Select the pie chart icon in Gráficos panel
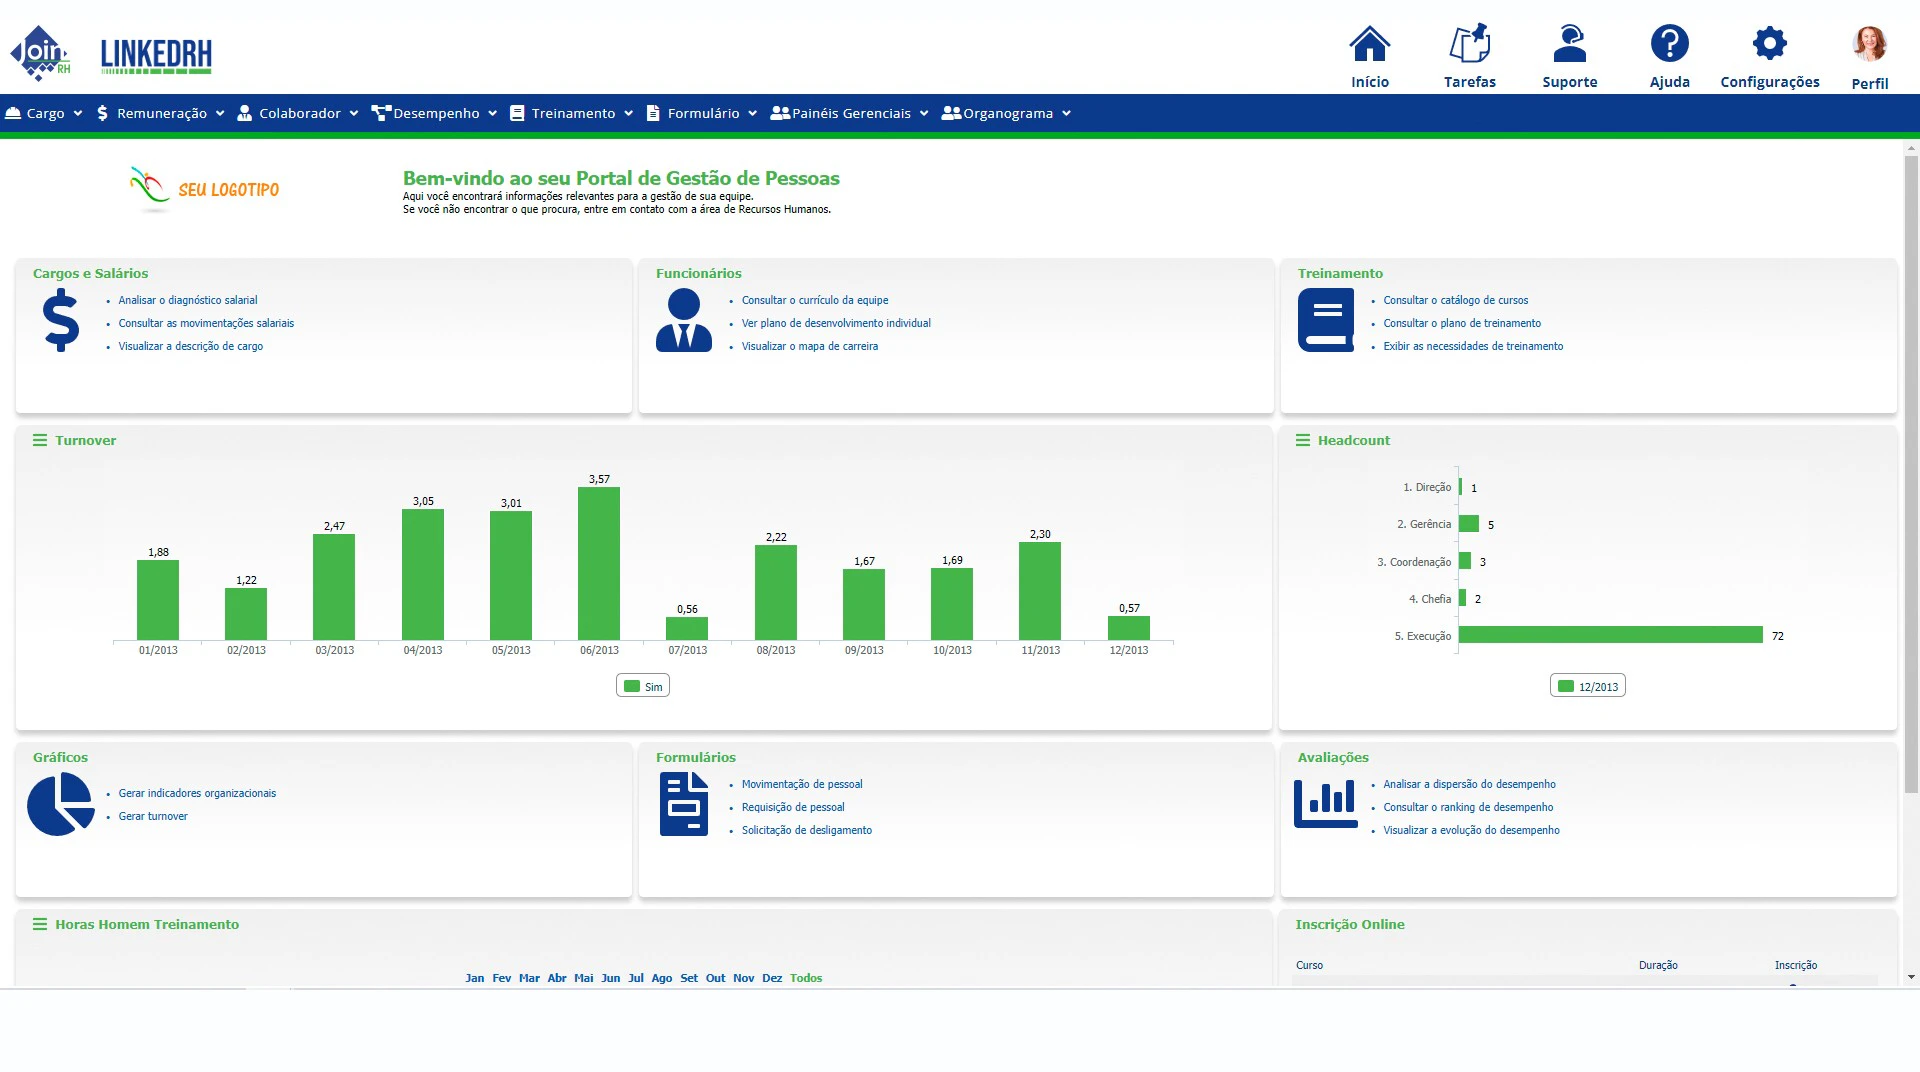This screenshot has height=1072, width=1920. pyautogui.click(x=60, y=803)
